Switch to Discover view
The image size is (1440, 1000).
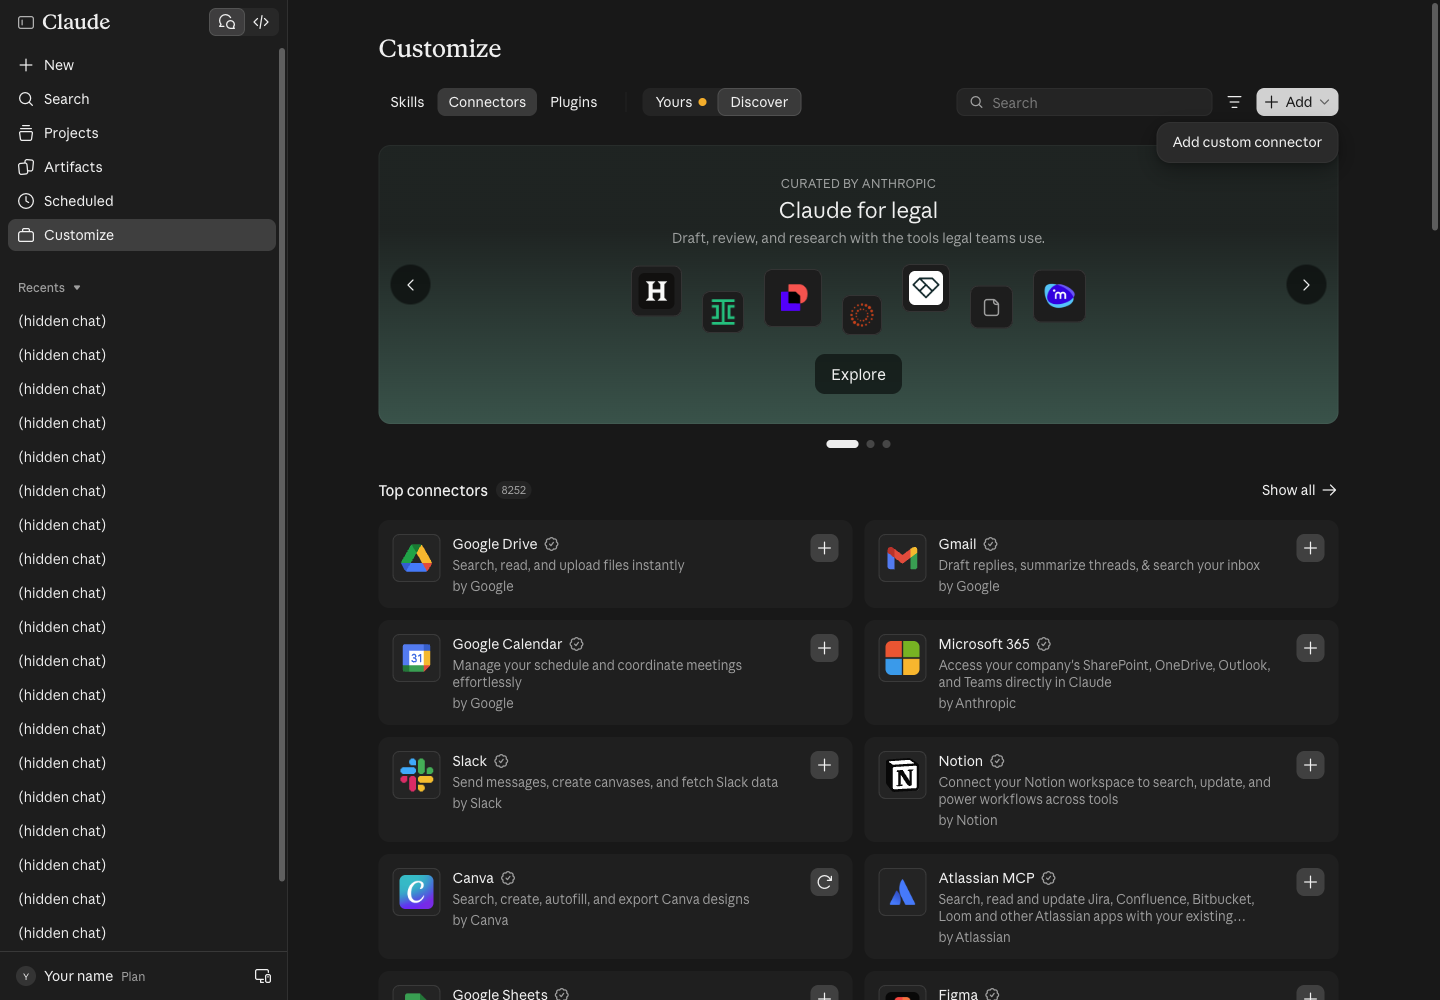pos(759,102)
